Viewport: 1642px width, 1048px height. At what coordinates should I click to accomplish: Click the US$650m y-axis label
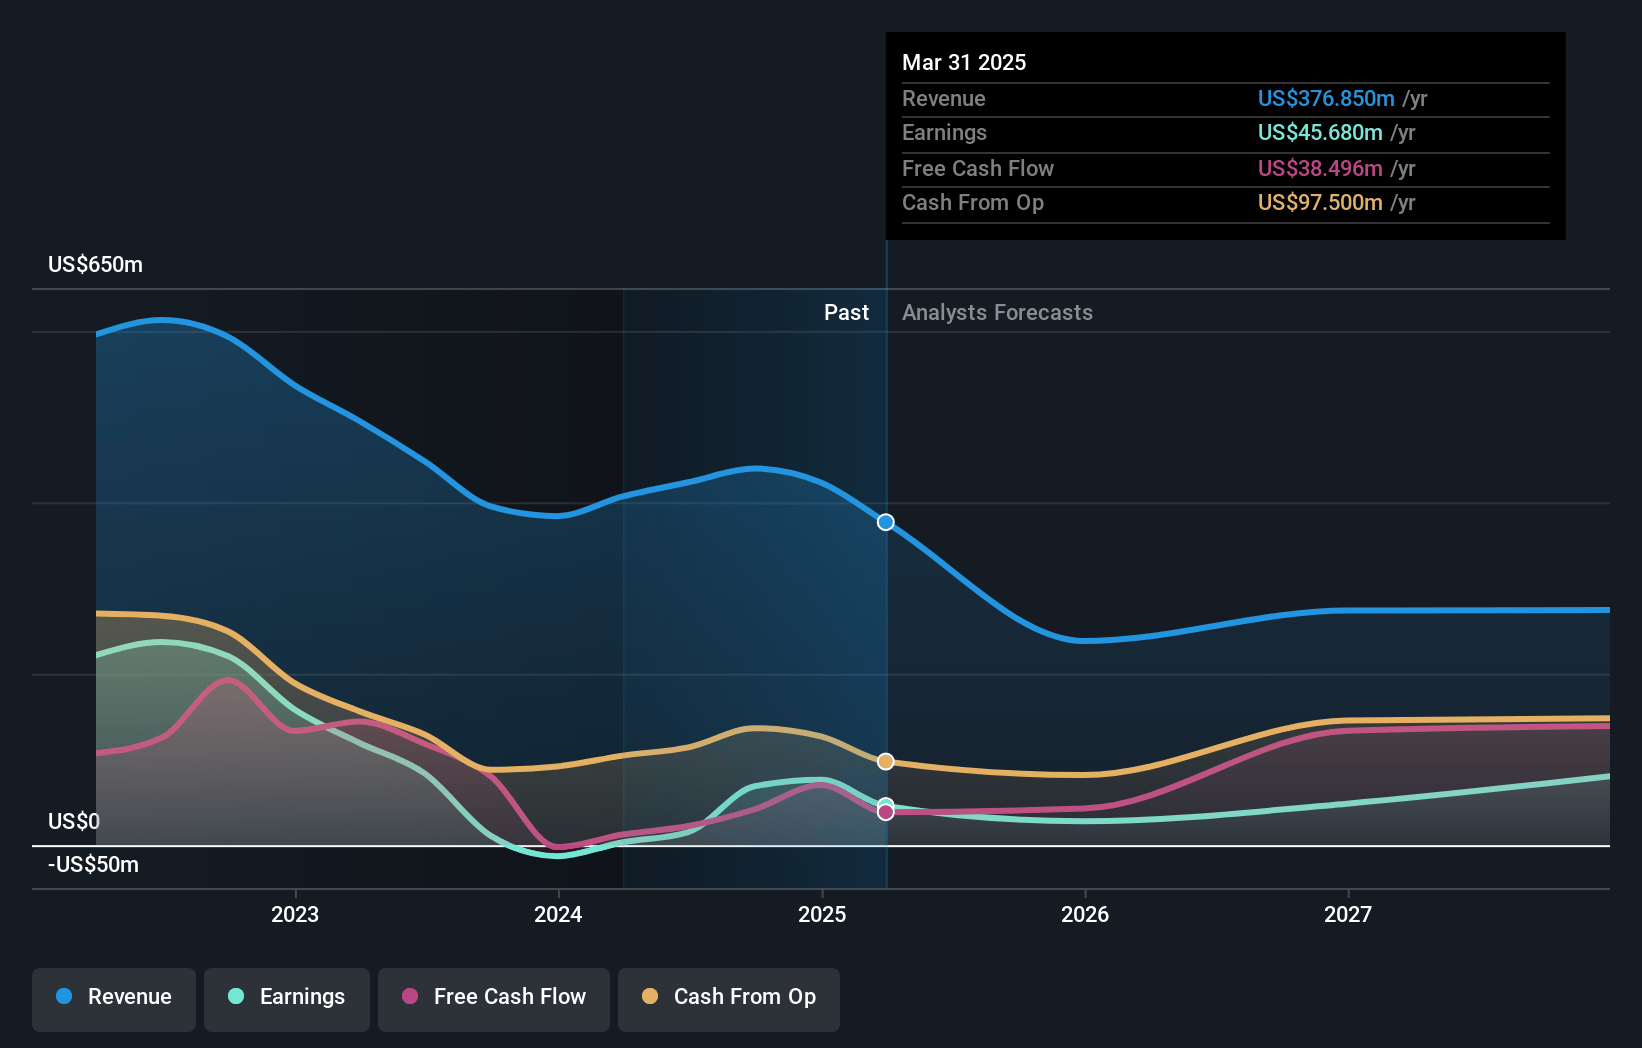(x=96, y=265)
